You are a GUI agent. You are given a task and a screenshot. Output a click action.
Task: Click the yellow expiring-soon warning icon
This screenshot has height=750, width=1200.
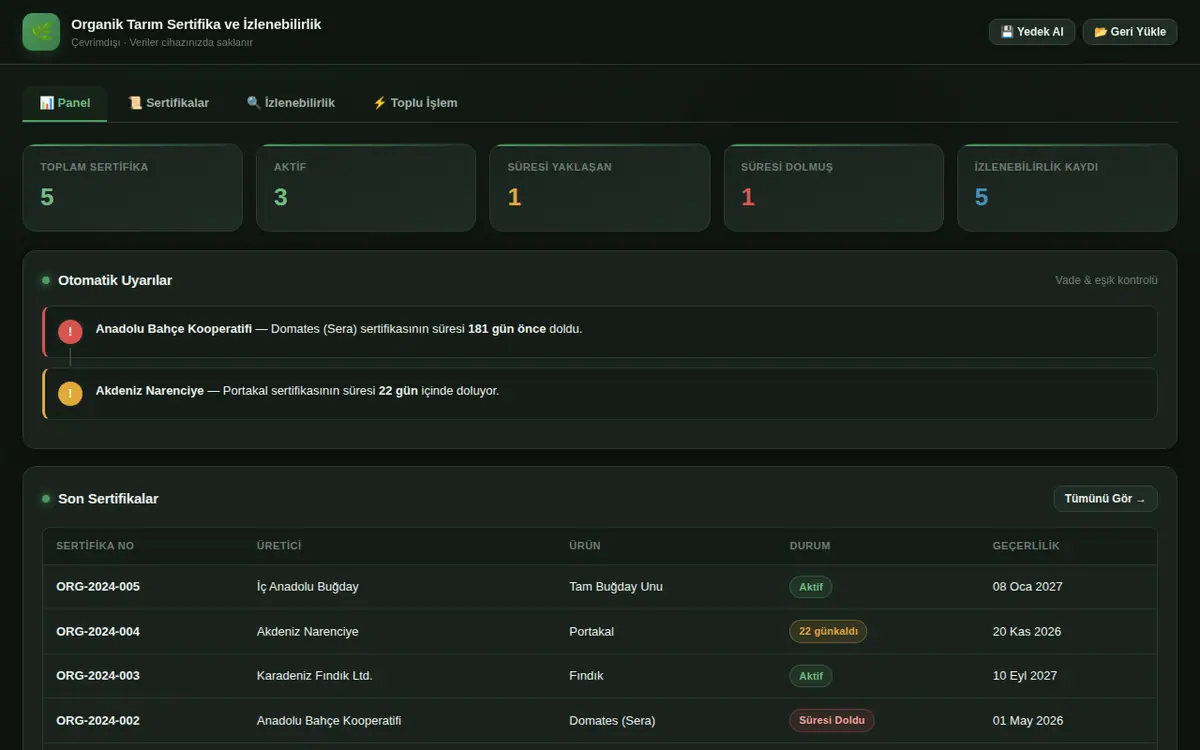pyautogui.click(x=70, y=394)
